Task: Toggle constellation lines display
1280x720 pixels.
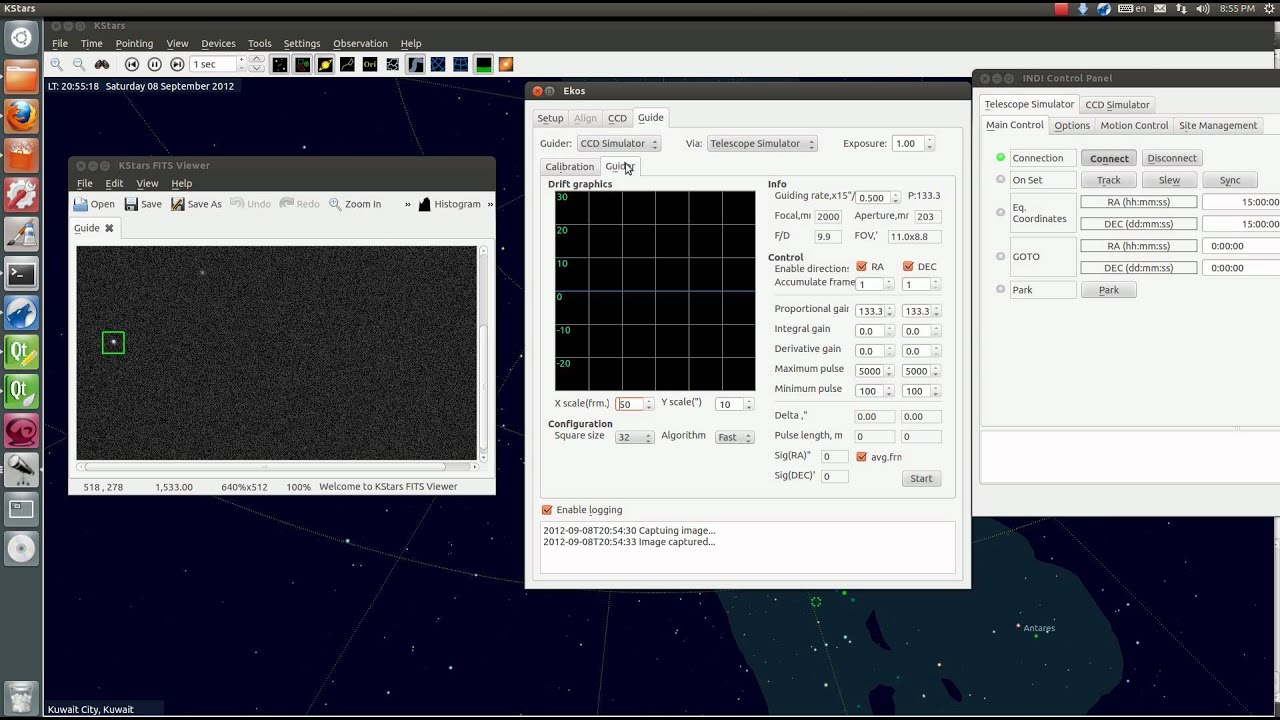Action: (347, 64)
